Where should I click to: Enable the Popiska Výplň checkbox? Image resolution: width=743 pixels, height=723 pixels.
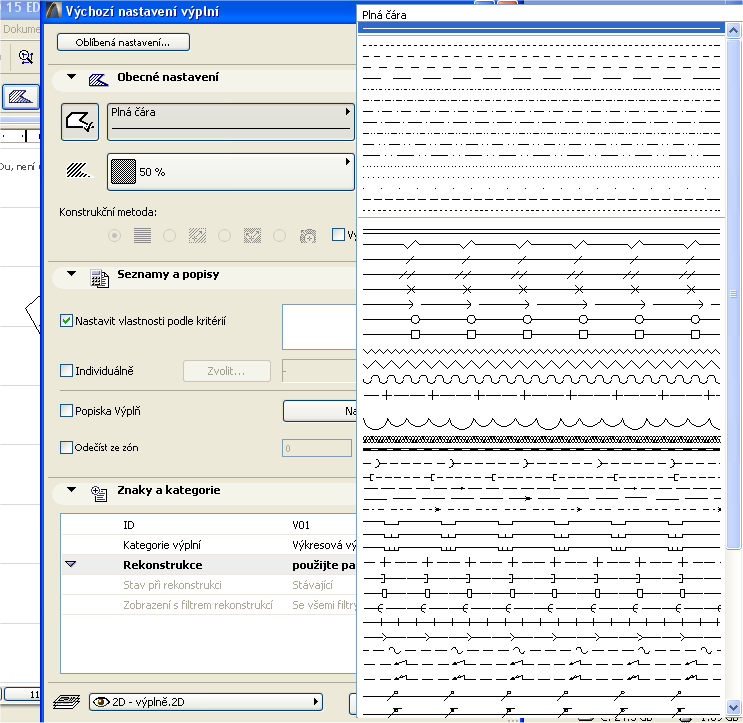(66, 411)
